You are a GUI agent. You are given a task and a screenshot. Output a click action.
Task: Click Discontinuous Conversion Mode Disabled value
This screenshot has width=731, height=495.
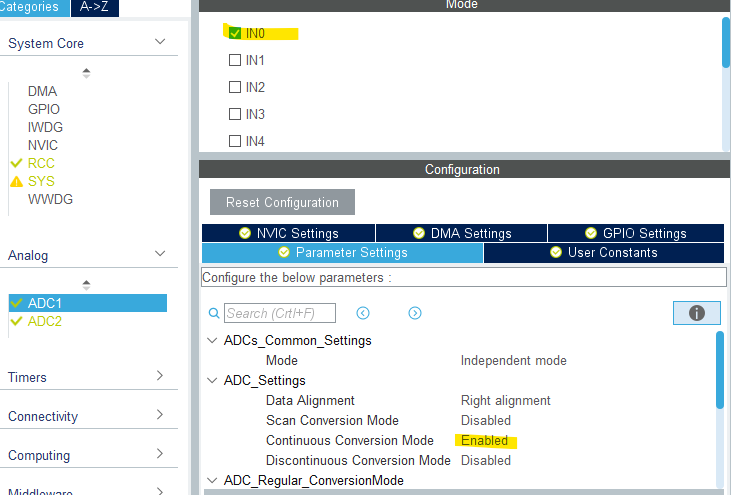click(x=486, y=461)
